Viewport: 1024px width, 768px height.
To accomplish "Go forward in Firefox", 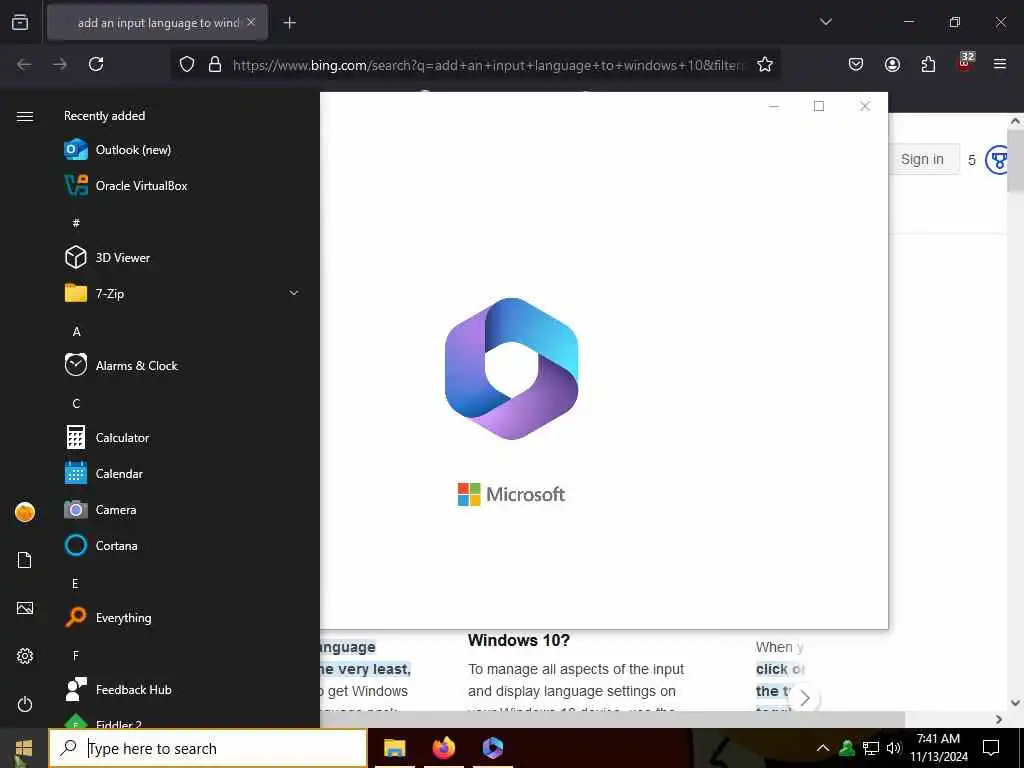I will (60, 64).
